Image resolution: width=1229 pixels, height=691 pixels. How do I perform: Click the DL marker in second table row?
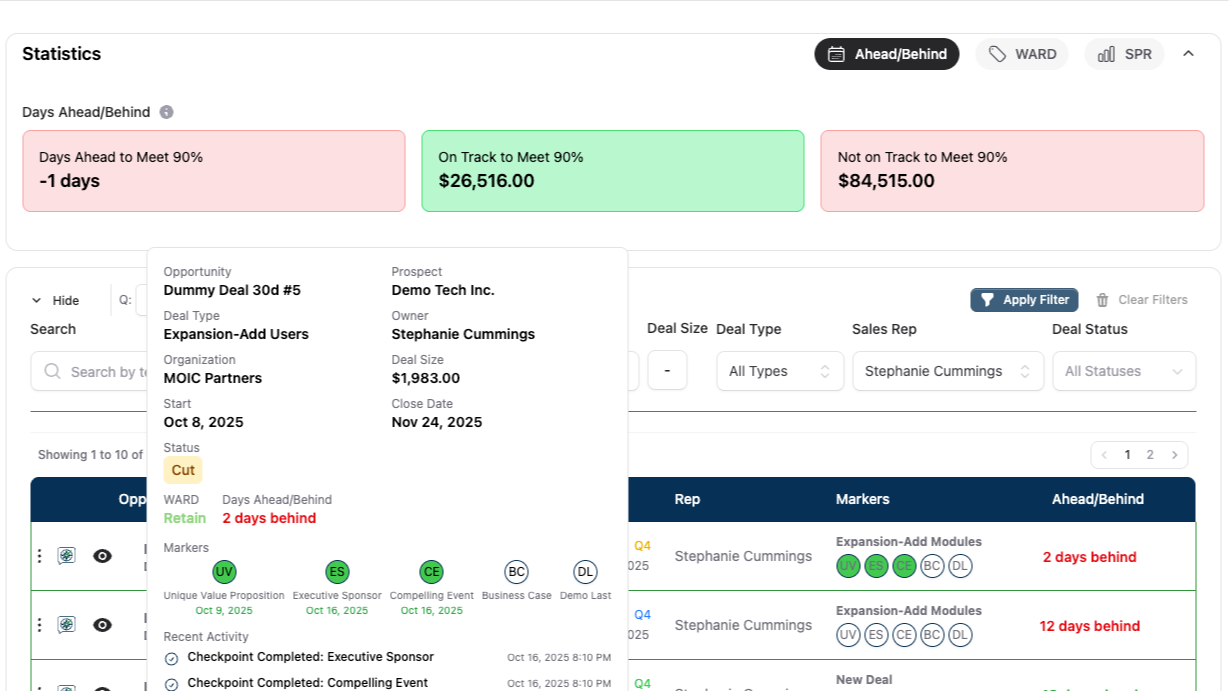[960, 635]
